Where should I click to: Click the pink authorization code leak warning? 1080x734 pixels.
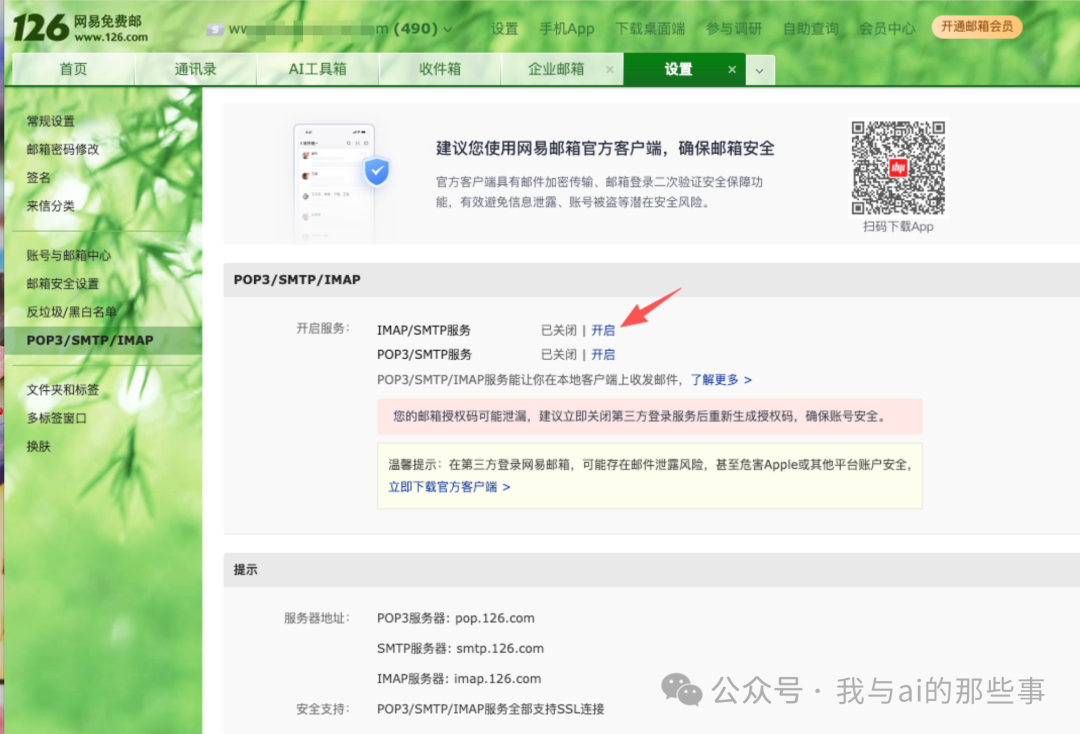pyautogui.click(x=649, y=416)
